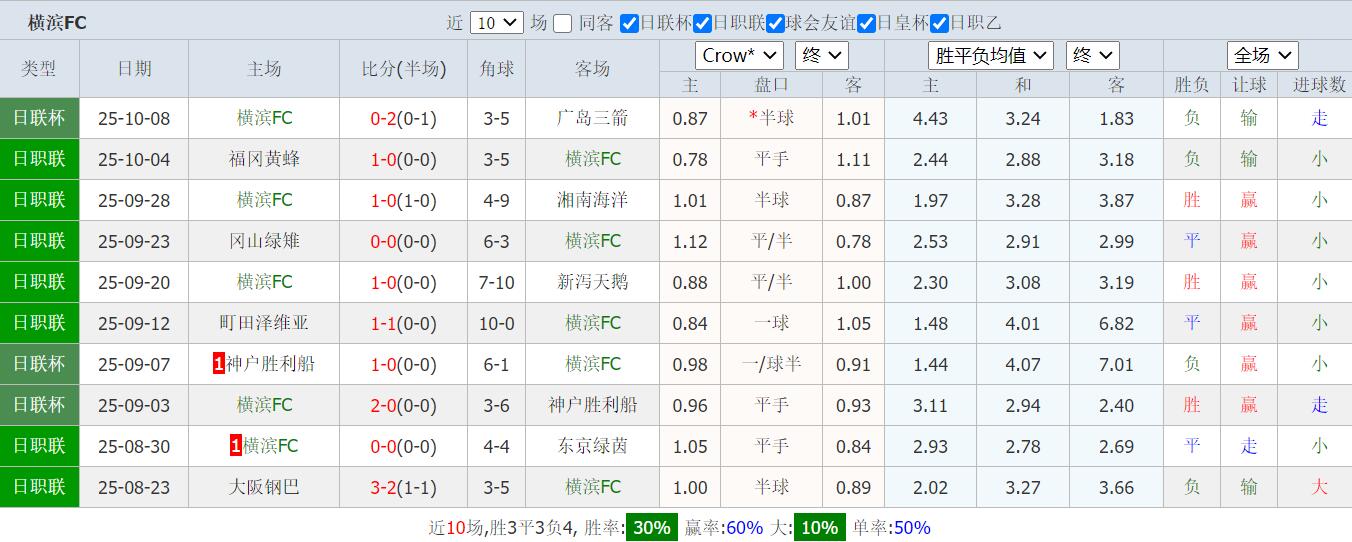Screen dimensions: 1352x542
Task: Select the 福冈黄蜂 home team link
Action: 264,159
